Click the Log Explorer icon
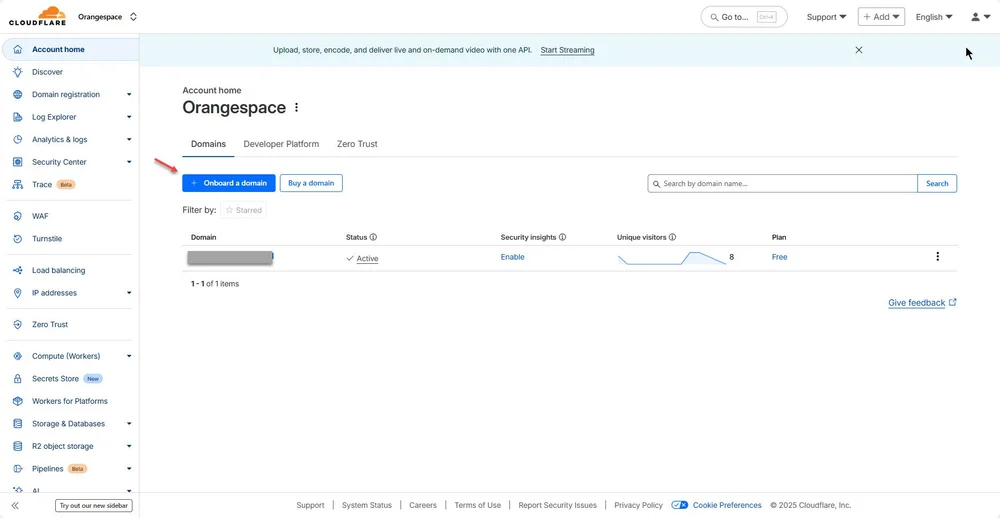The height and width of the screenshot is (518, 1000). pyautogui.click(x=18, y=117)
